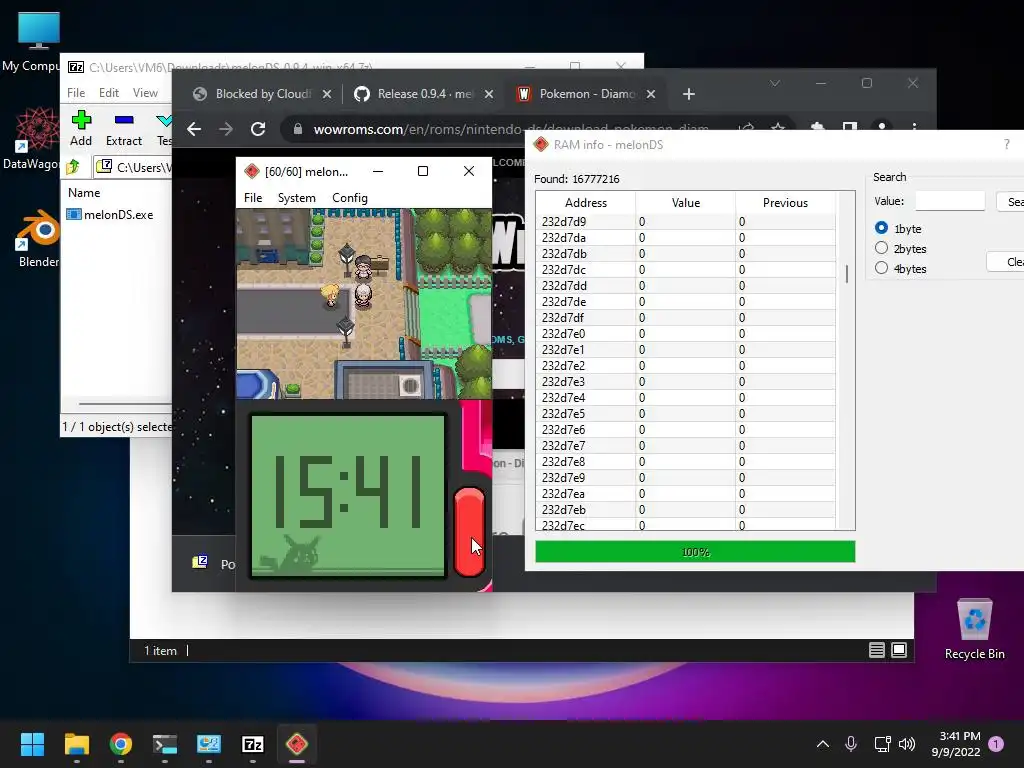The image size is (1024, 768).
Task: Click the Value column header
Action: click(686, 202)
